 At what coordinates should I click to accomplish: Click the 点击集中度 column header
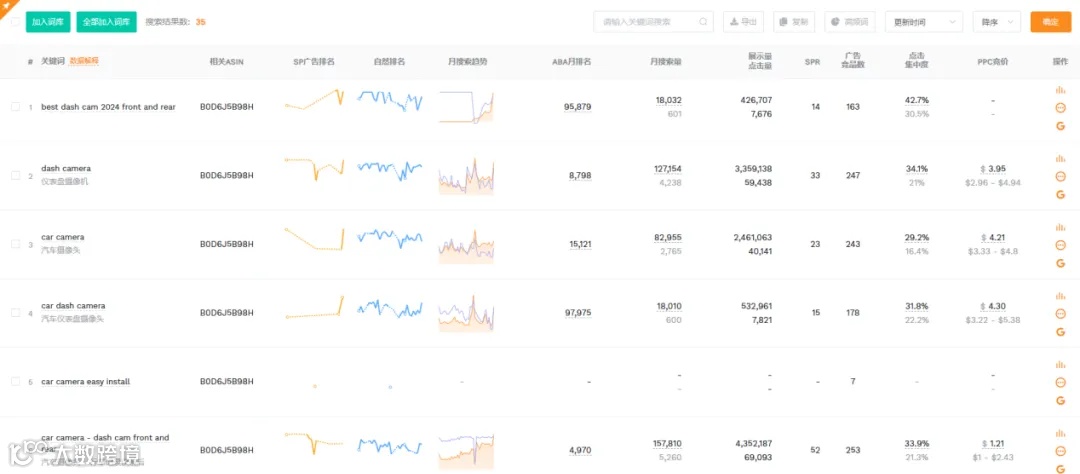point(917,61)
